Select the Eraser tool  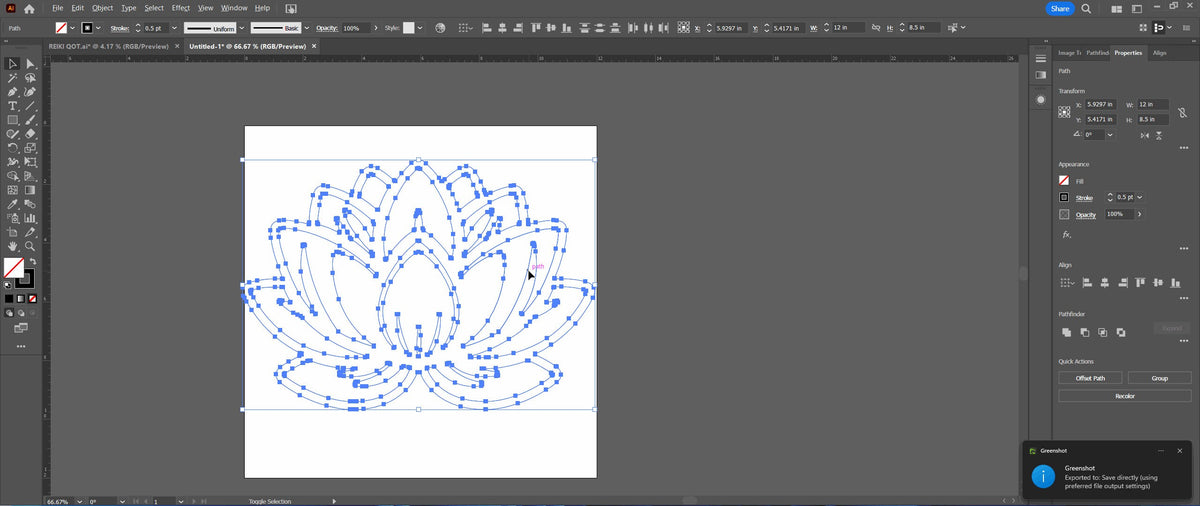pyautogui.click(x=30, y=134)
